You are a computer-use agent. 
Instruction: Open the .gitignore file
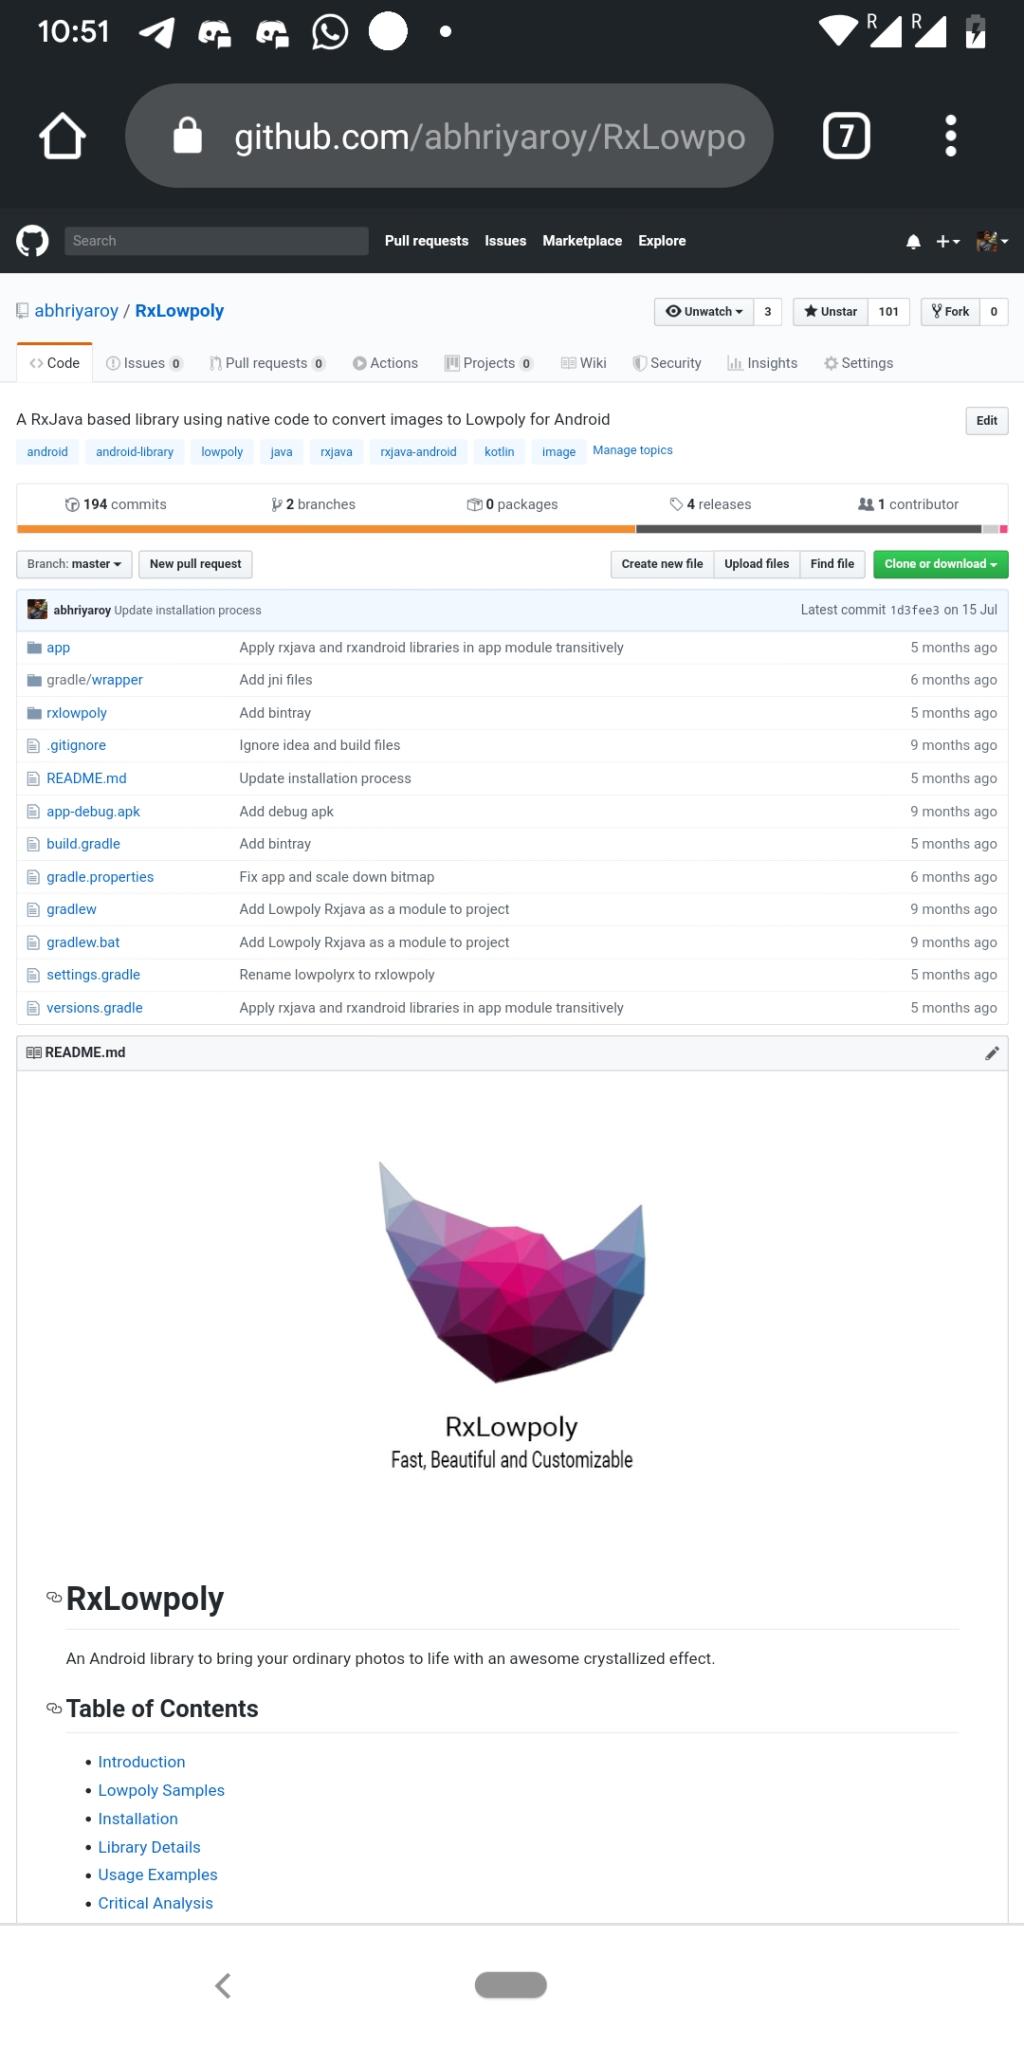pyautogui.click(x=76, y=745)
